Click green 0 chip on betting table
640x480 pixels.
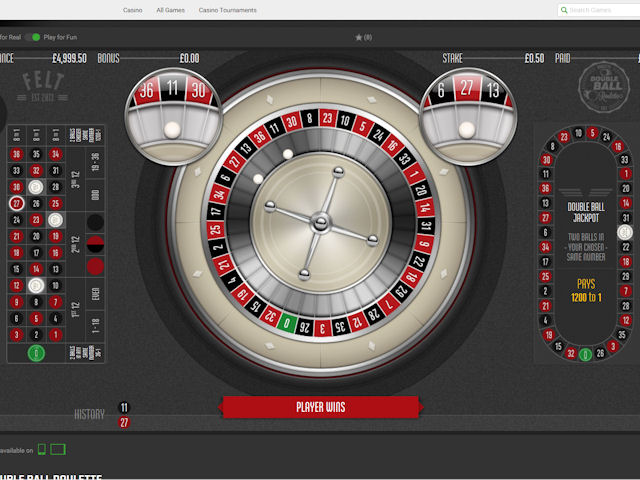coord(36,353)
